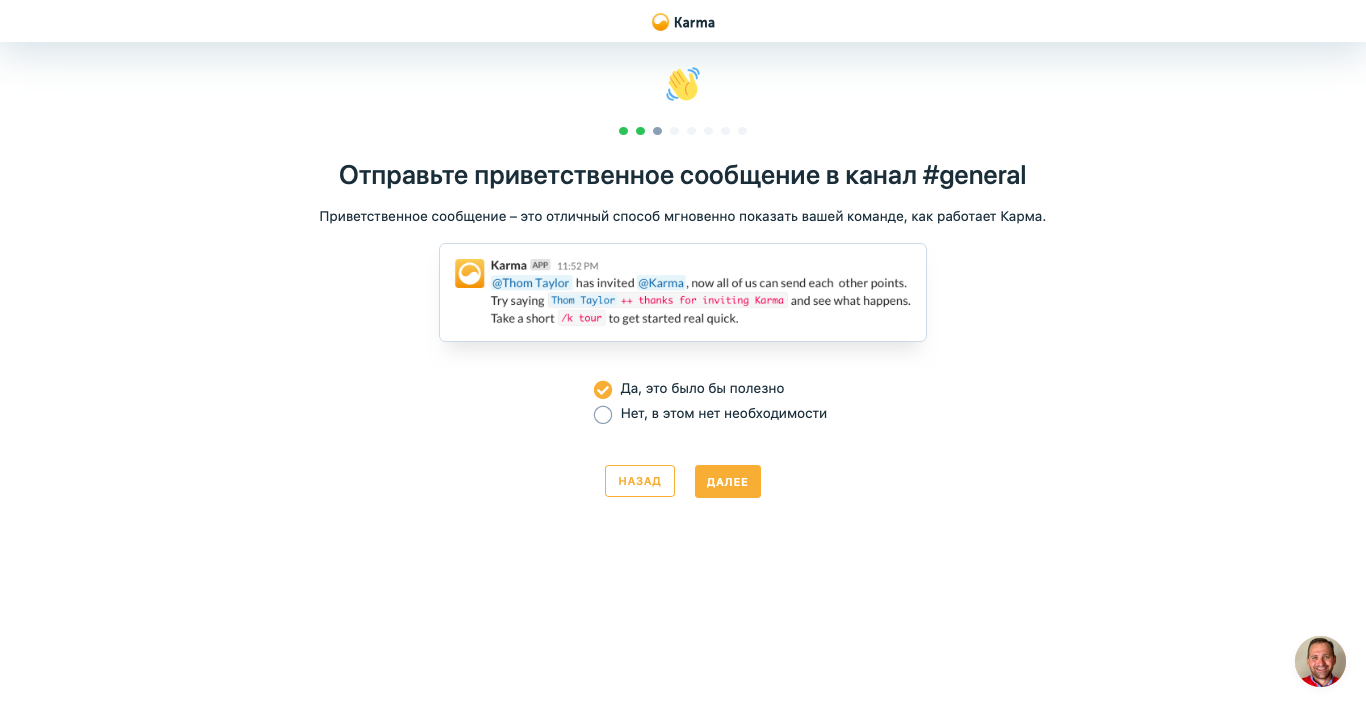Click the Slack message preview image
The image size is (1366, 704).
tap(683, 292)
